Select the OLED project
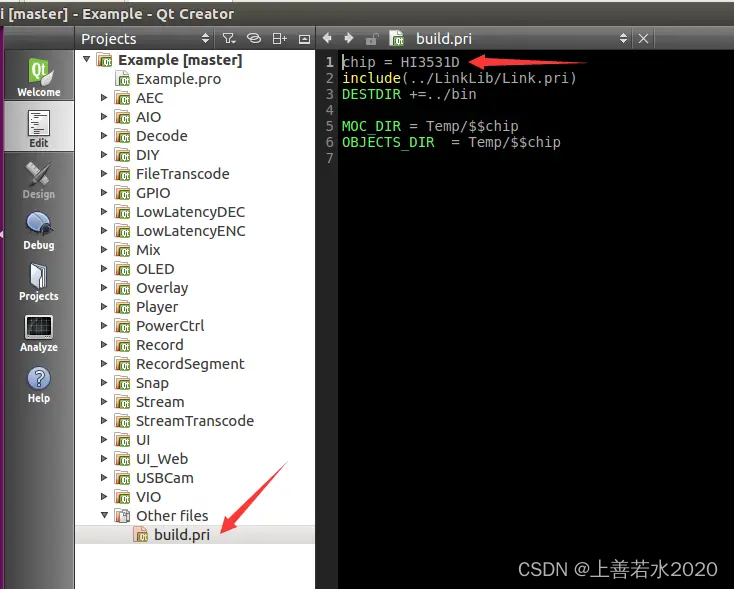 [x=155, y=269]
